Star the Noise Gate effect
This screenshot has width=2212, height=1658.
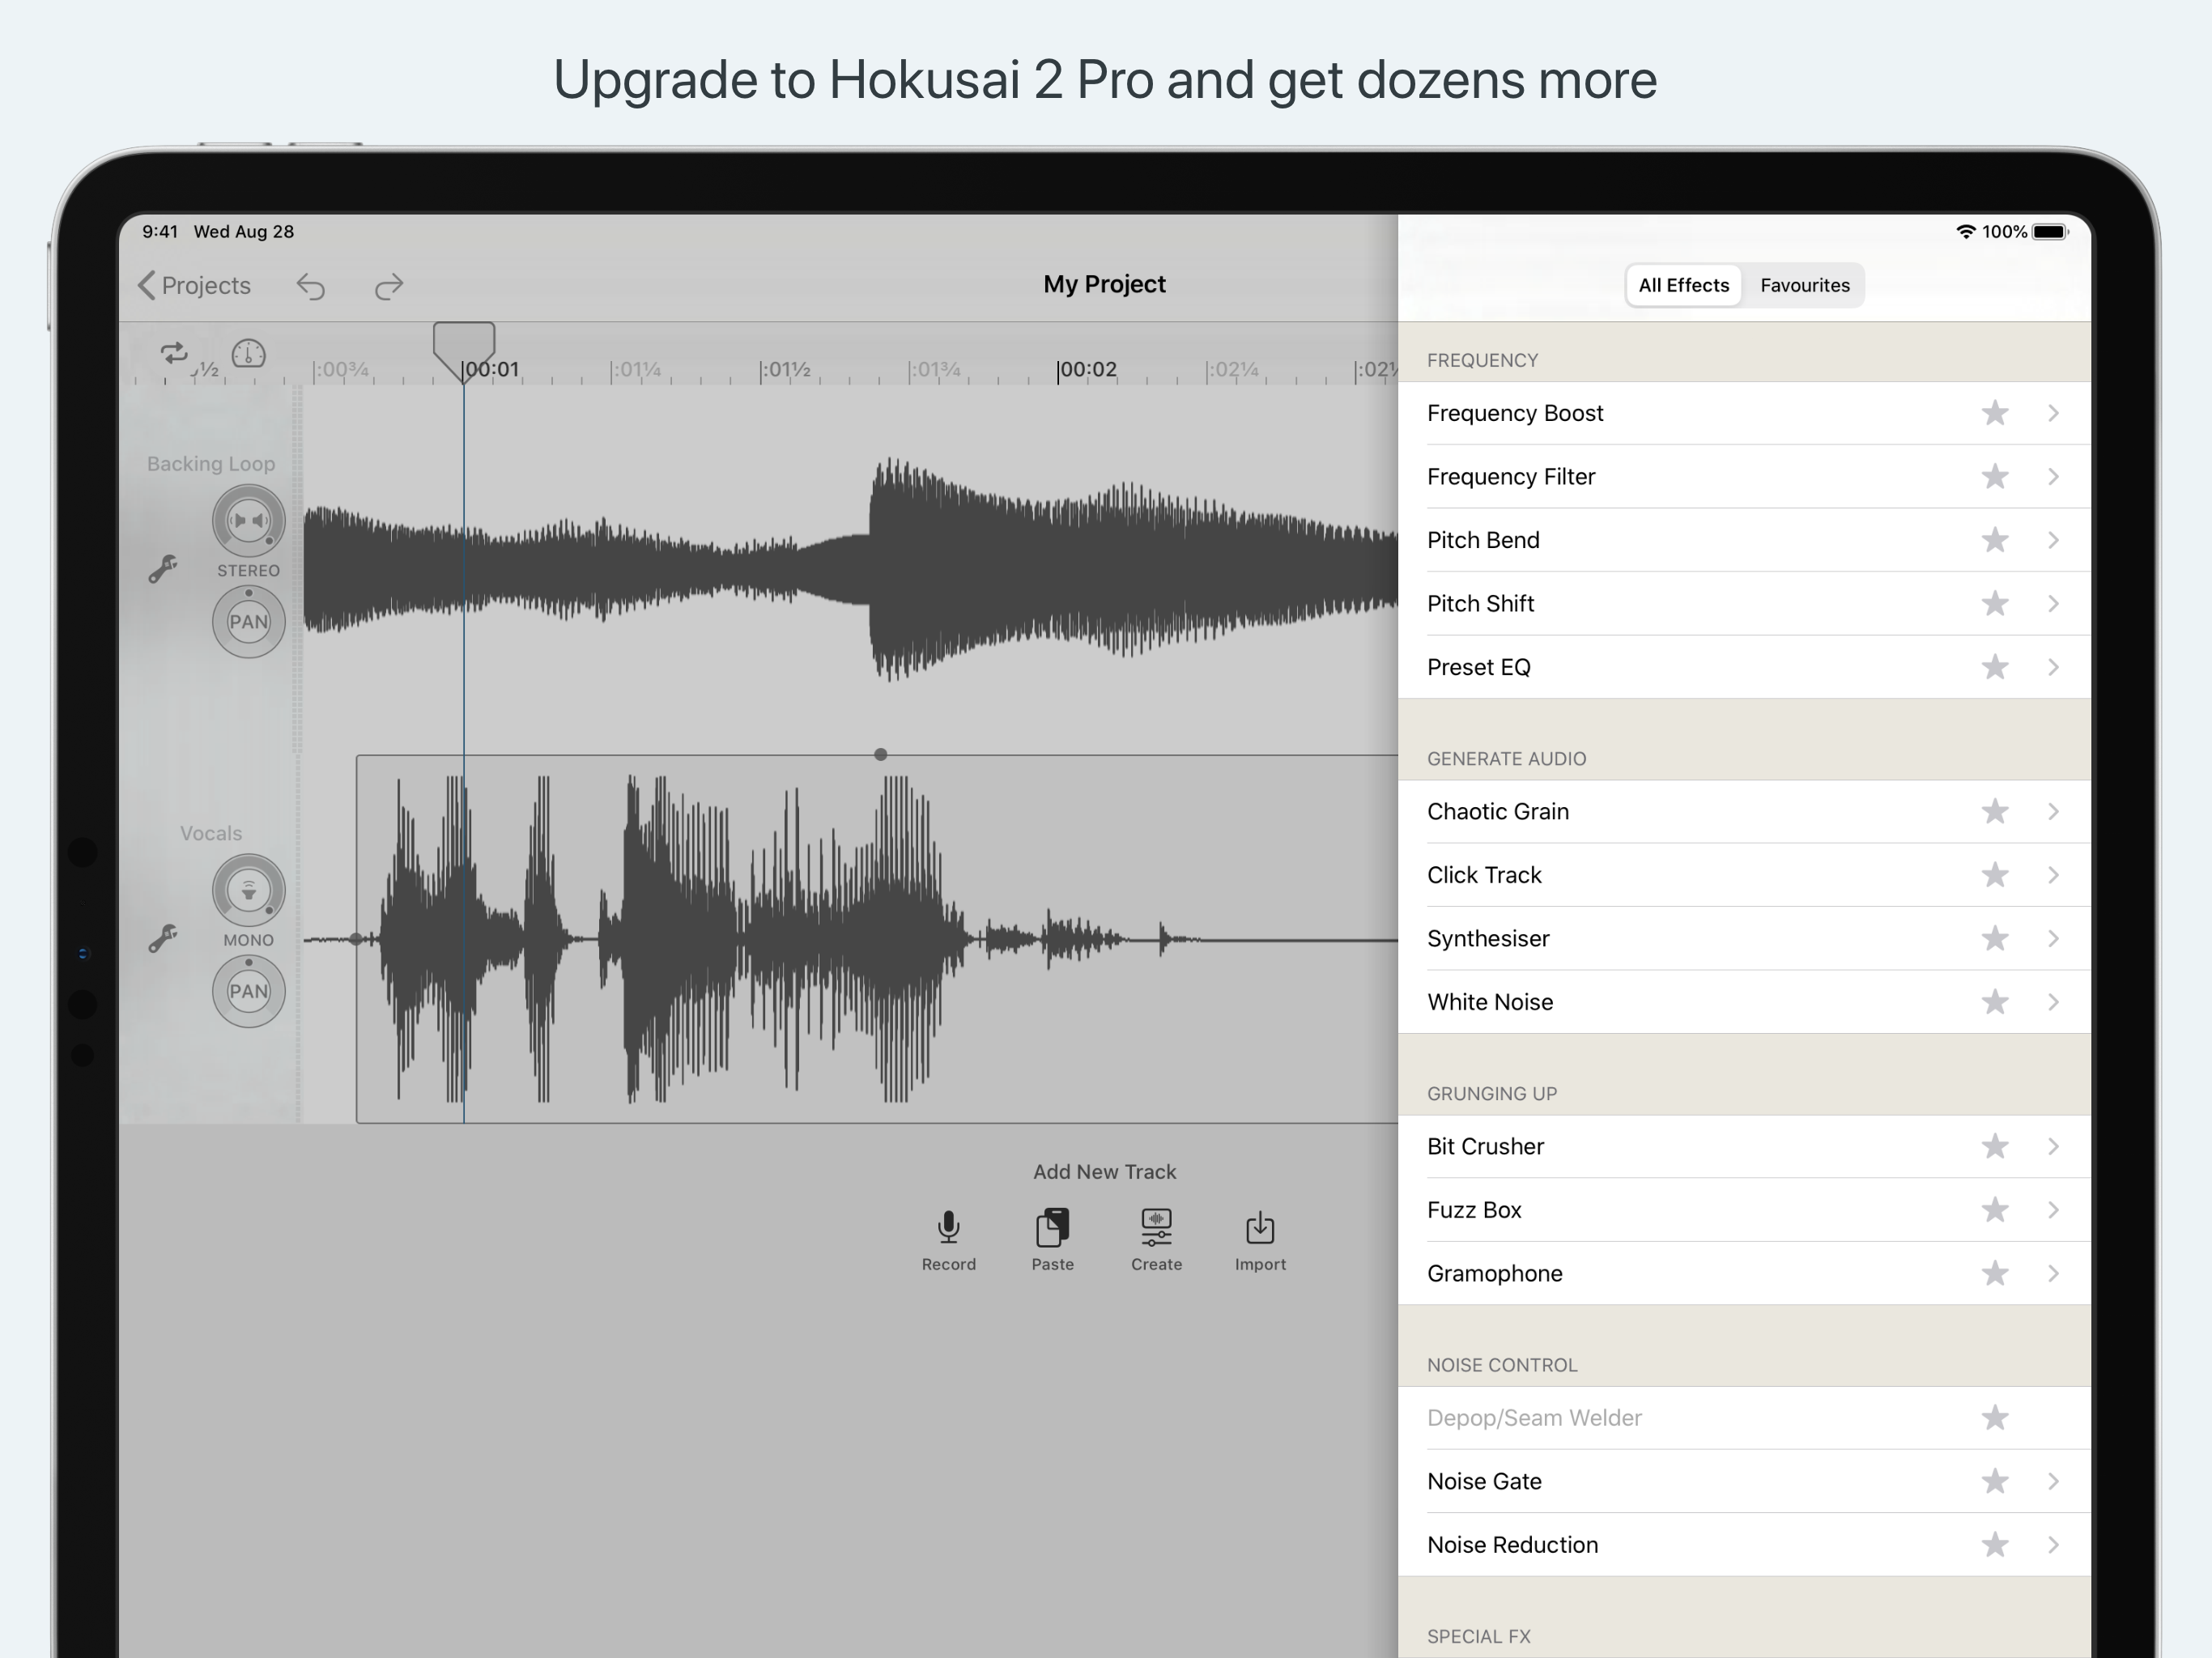coord(1994,1482)
